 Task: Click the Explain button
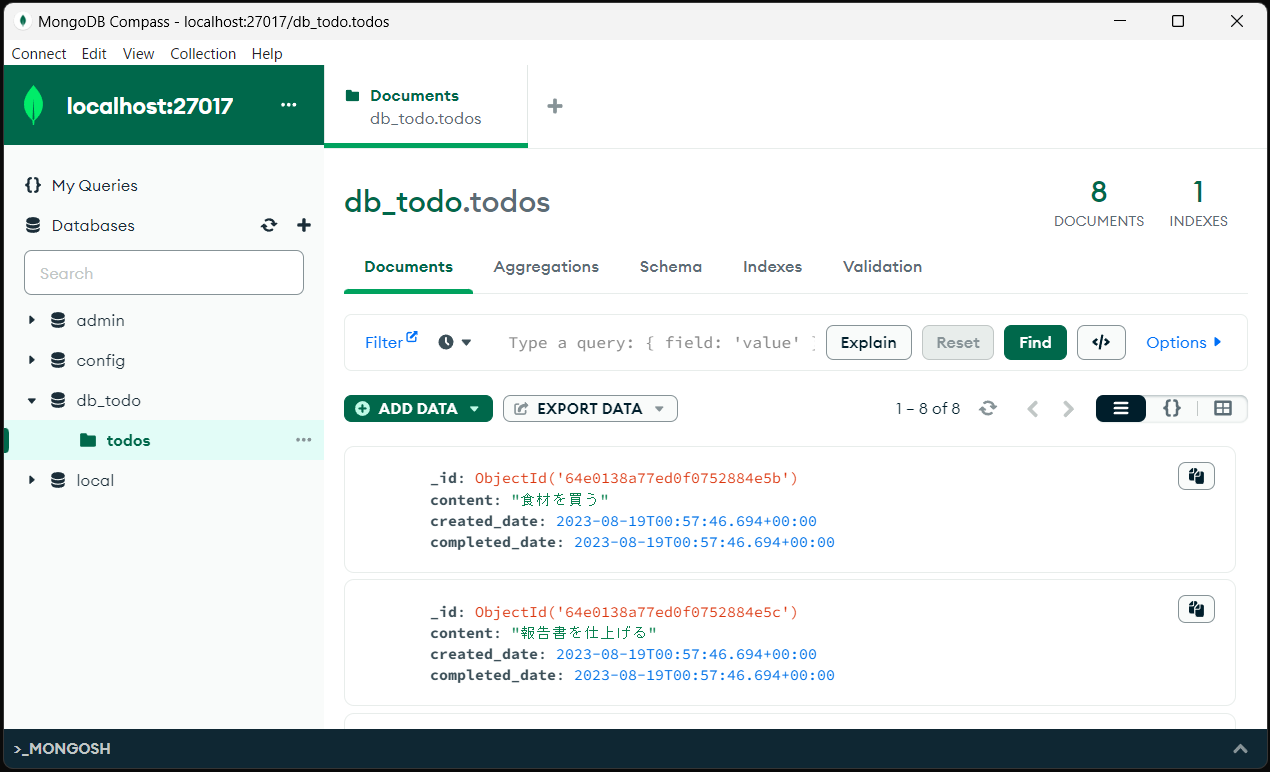point(868,342)
